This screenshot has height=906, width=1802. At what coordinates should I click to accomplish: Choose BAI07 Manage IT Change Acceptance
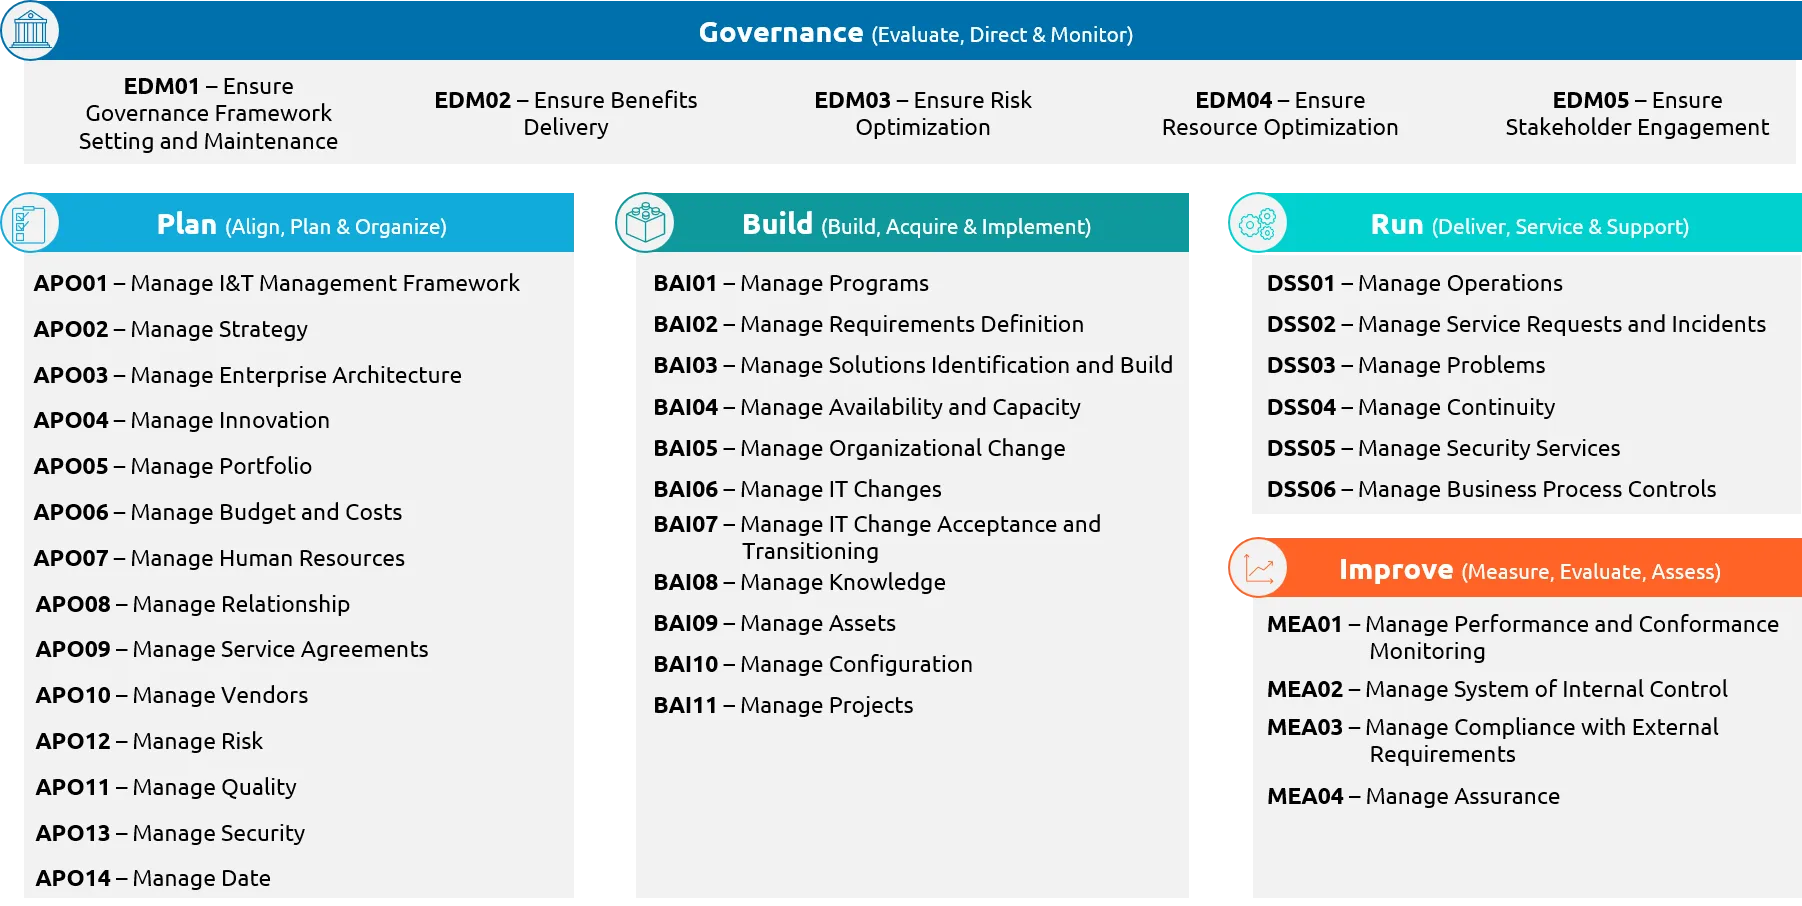pos(877,537)
